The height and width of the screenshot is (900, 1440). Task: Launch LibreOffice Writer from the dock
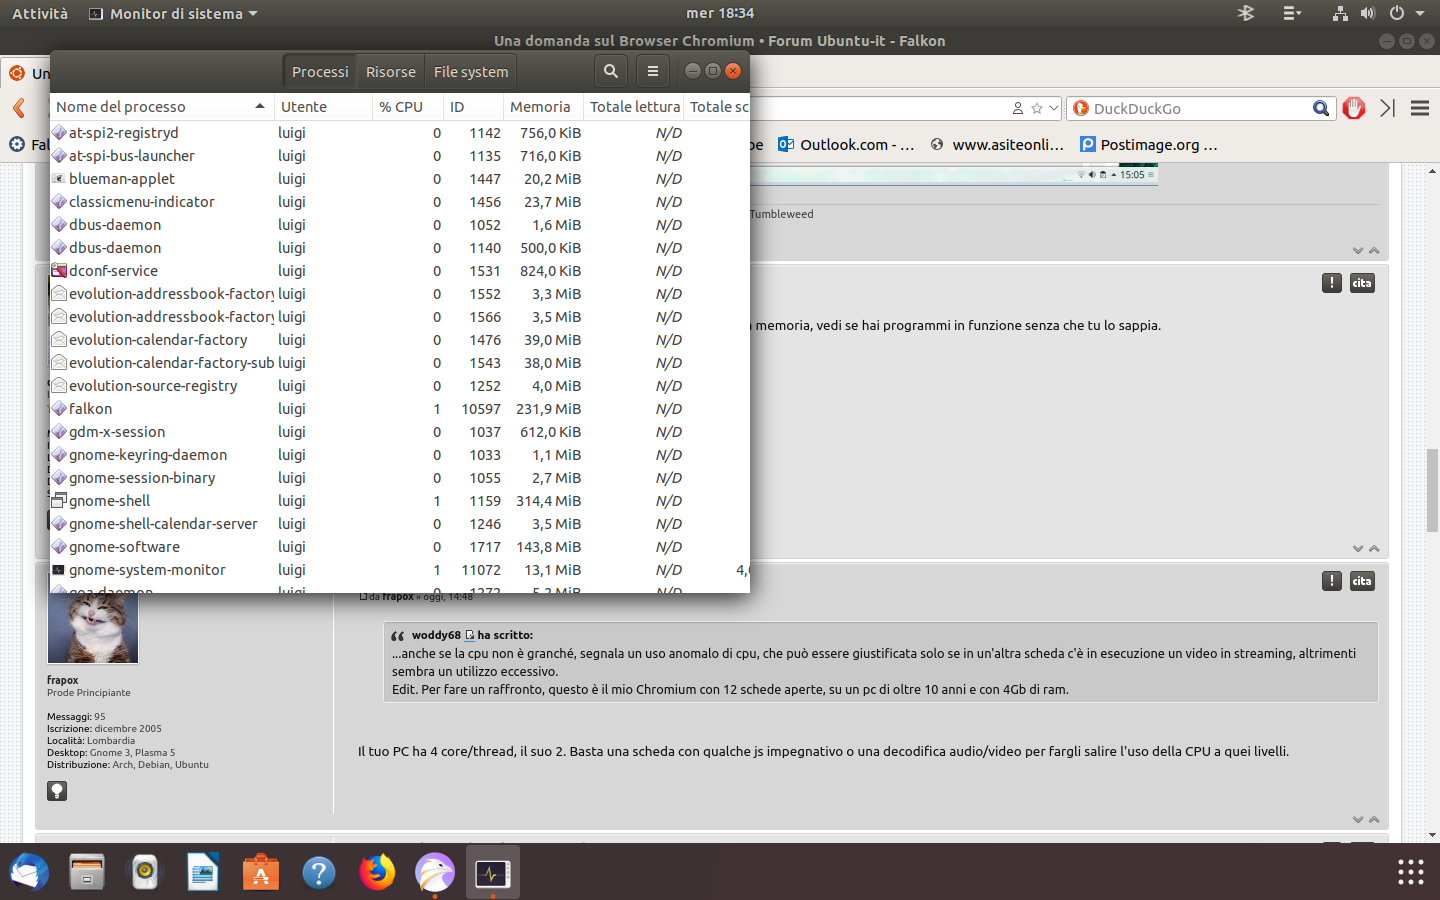[x=203, y=872]
